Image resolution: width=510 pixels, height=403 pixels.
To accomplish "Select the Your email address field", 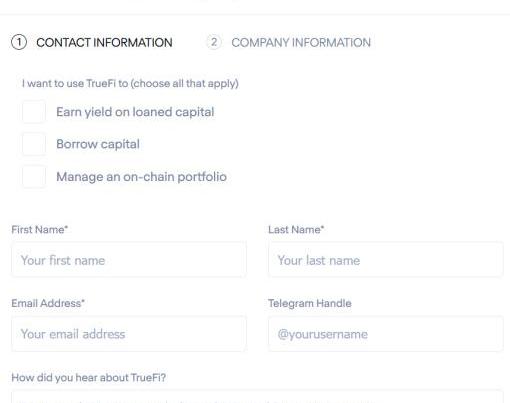I will point(129,334).
